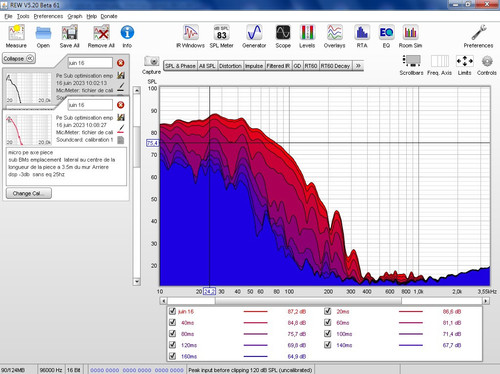Open the Preferences menu

pyautogui.click(x=48, y=16)
